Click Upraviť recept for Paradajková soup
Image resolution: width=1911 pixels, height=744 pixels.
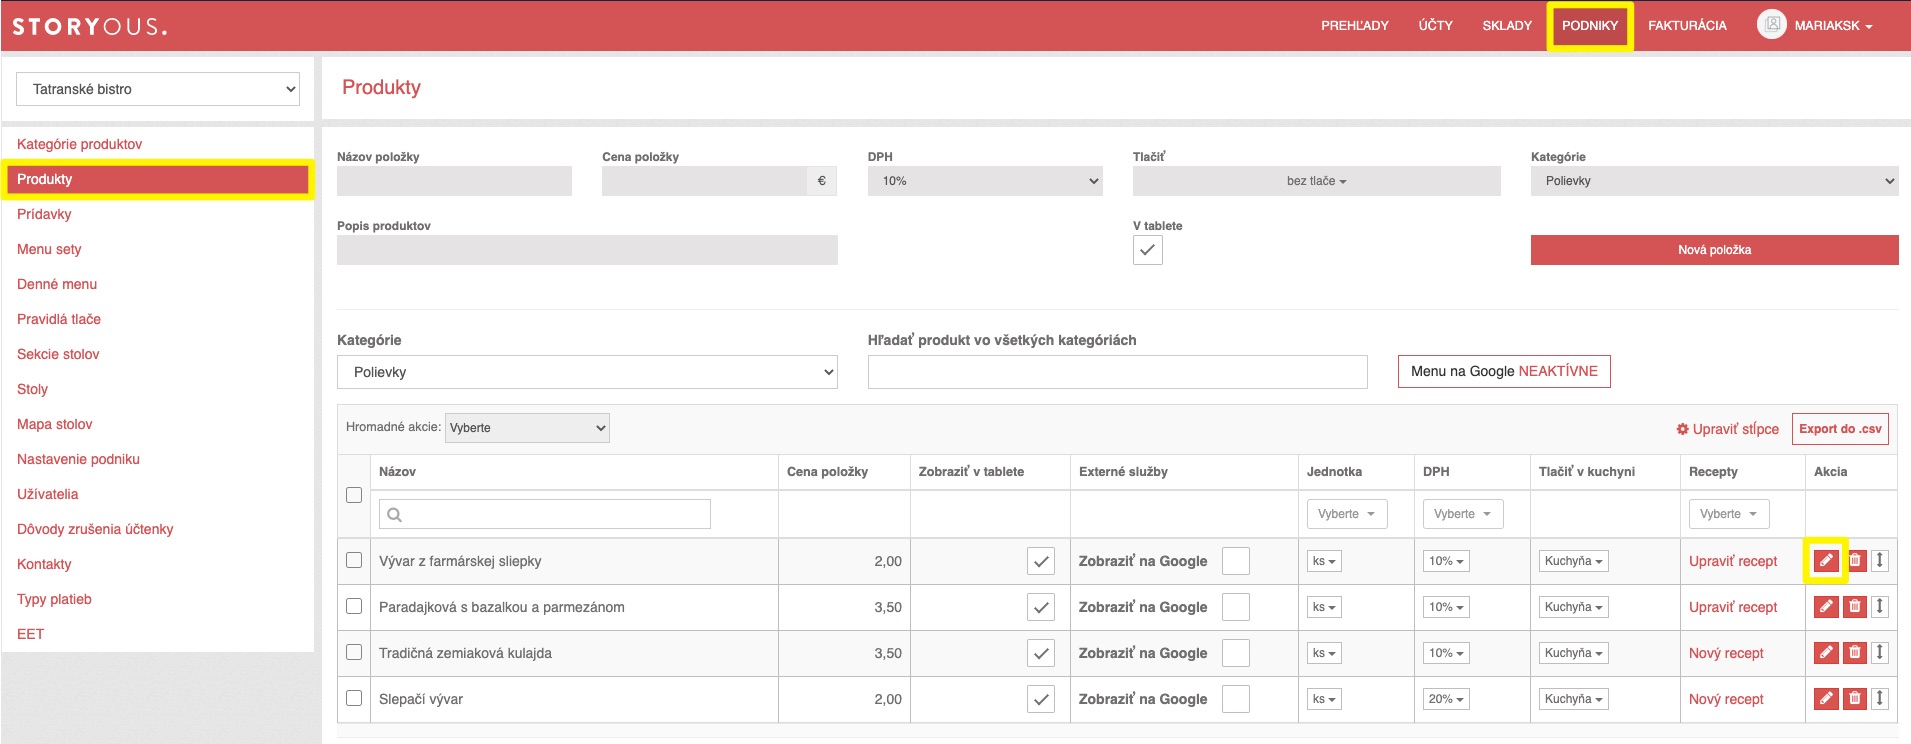1733,607
